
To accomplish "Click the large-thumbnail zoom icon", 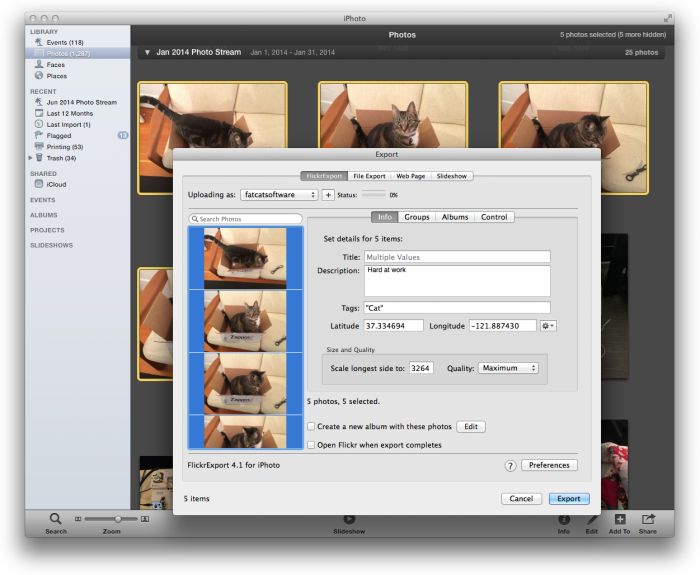I will click(x=145, y=519).
